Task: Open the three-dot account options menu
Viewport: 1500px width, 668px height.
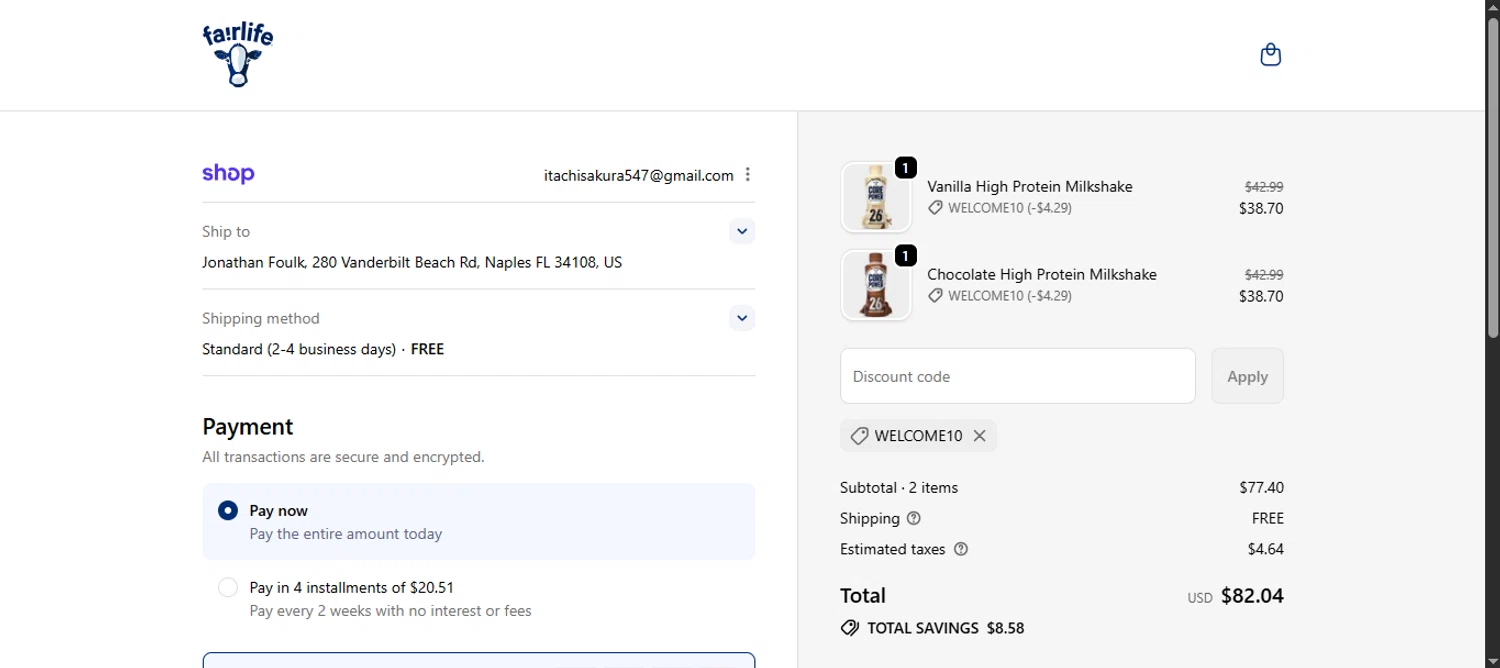Action: 747,175
